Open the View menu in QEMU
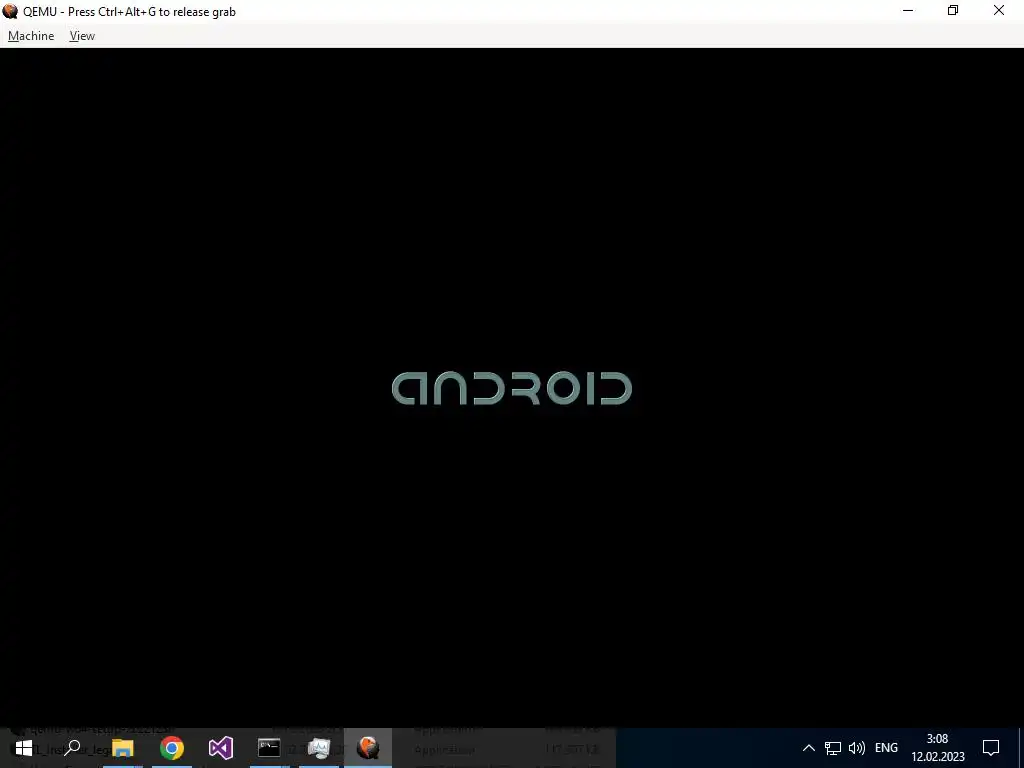 click(x=82, y=36)
